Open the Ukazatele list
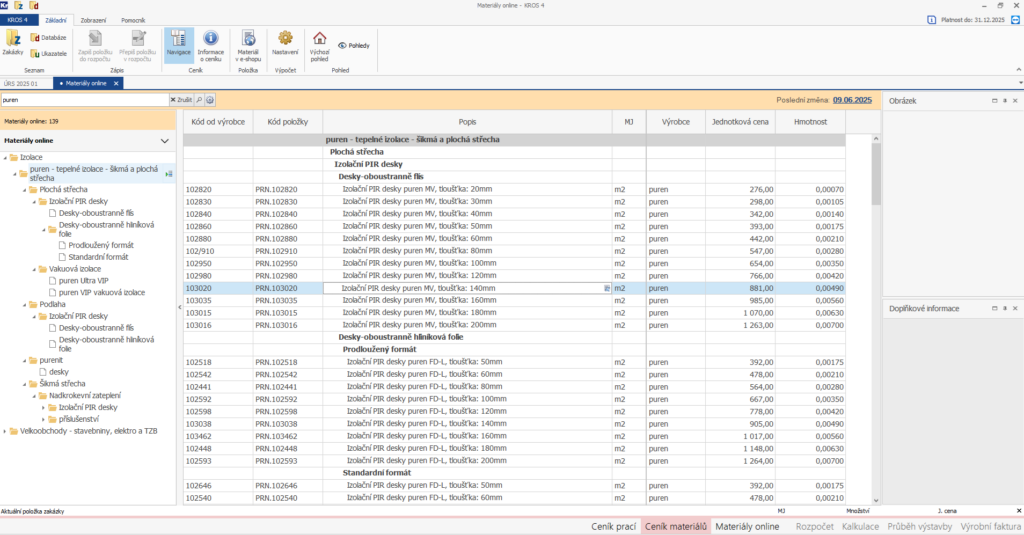This screenshot has width=1024, height=535. point(49,54)
